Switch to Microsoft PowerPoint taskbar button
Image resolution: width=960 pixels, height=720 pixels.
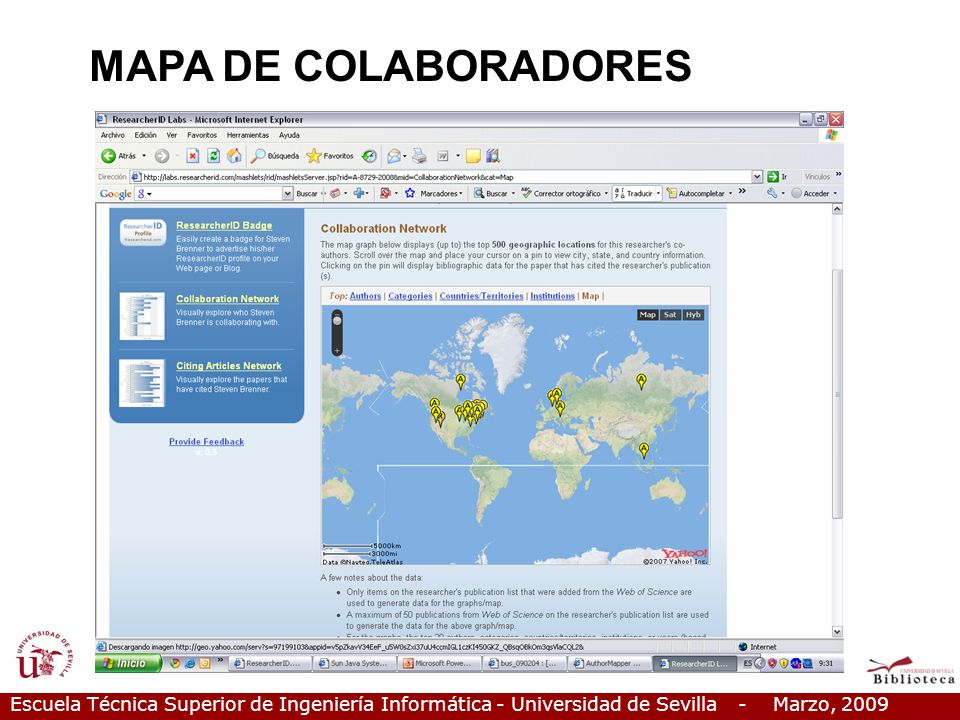point(438,663)
